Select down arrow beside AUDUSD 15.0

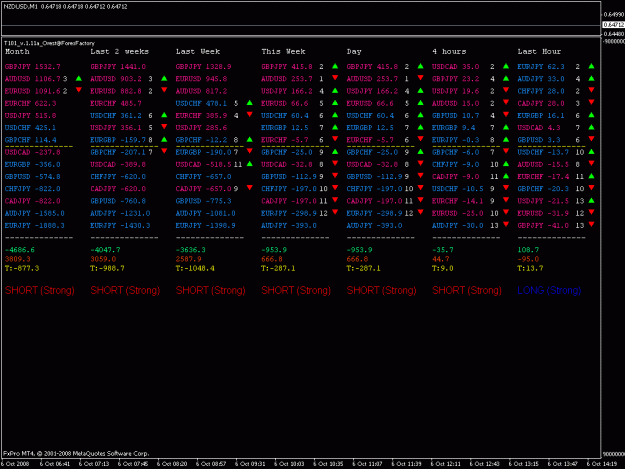(506, 102)
